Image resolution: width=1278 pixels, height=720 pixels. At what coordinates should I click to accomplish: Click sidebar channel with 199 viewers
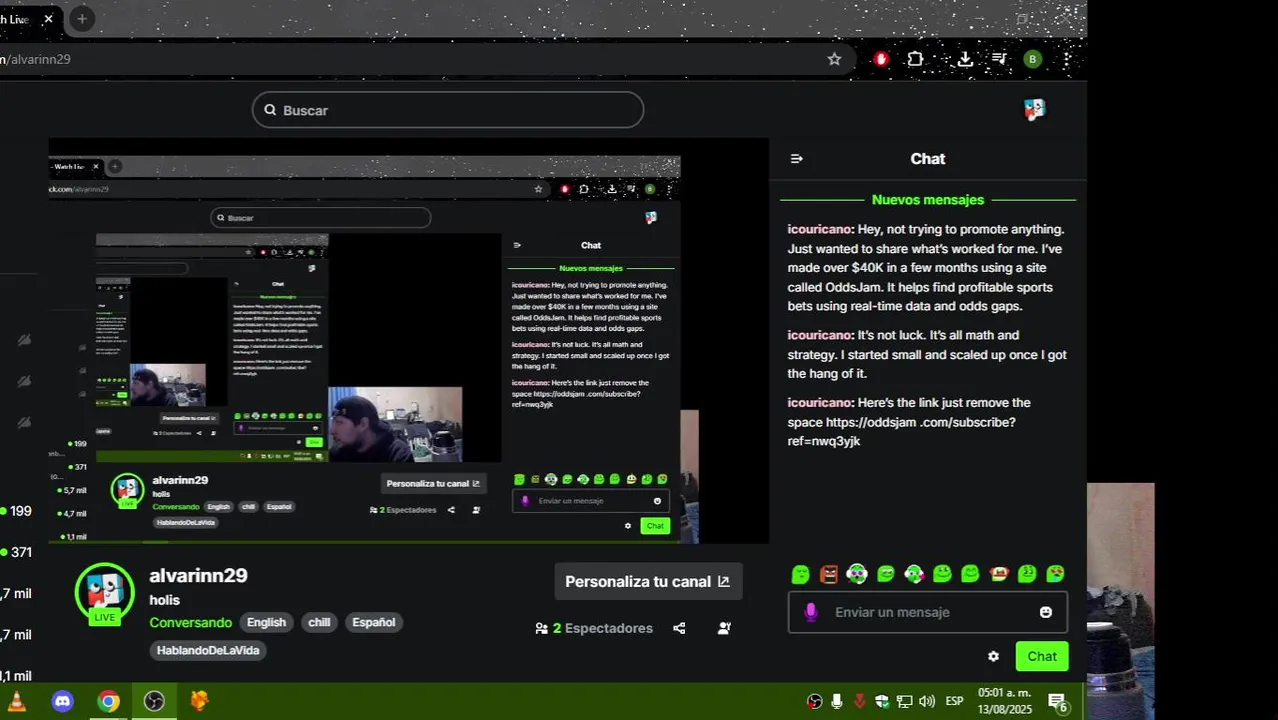click(17, 511)
